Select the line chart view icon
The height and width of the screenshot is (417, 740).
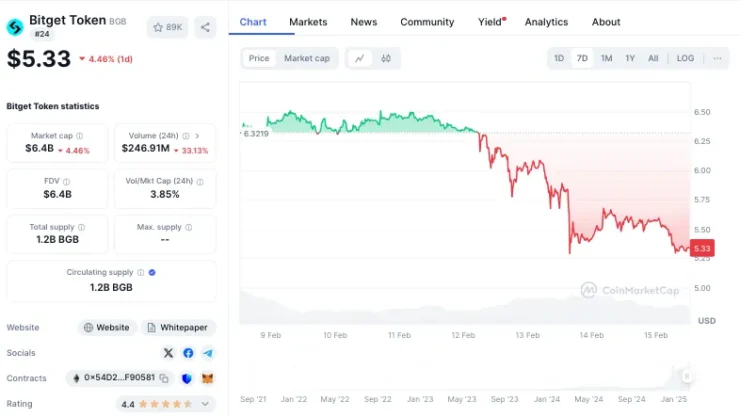[x=360, y=58]
